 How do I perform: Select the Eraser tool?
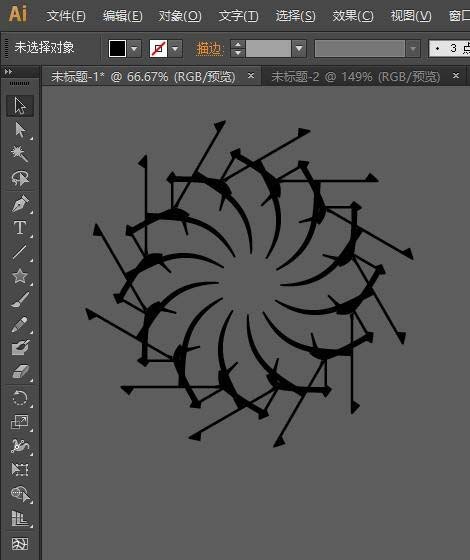[20, 372]
